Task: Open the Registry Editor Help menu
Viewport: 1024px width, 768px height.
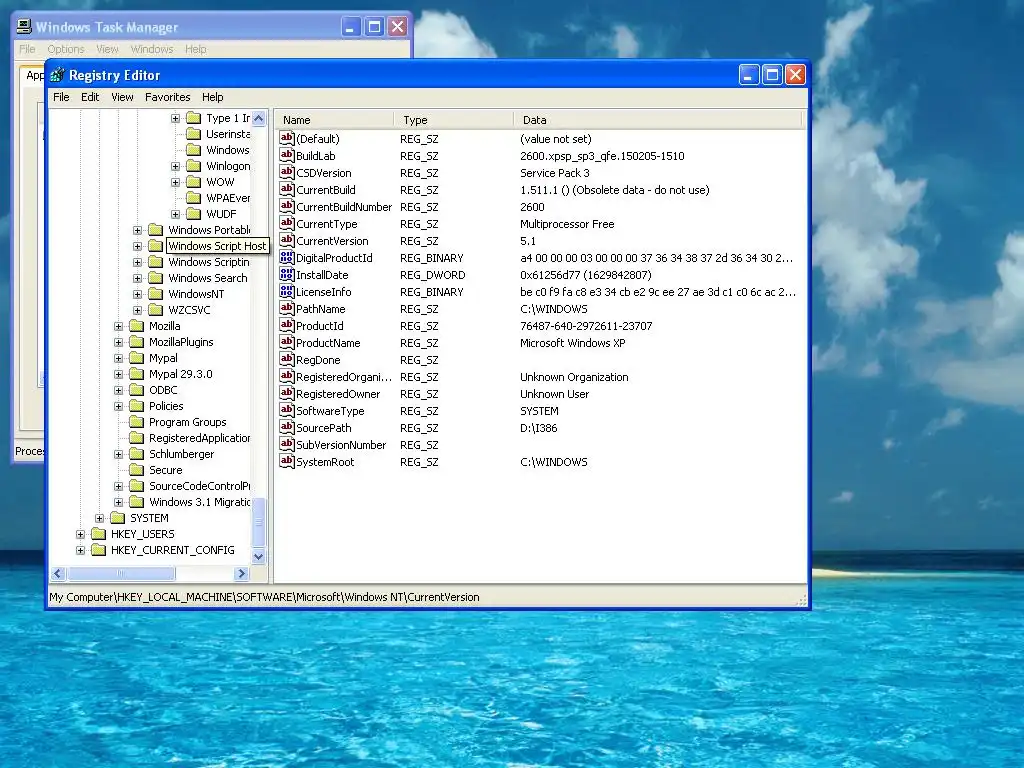Action: point(212,97)
